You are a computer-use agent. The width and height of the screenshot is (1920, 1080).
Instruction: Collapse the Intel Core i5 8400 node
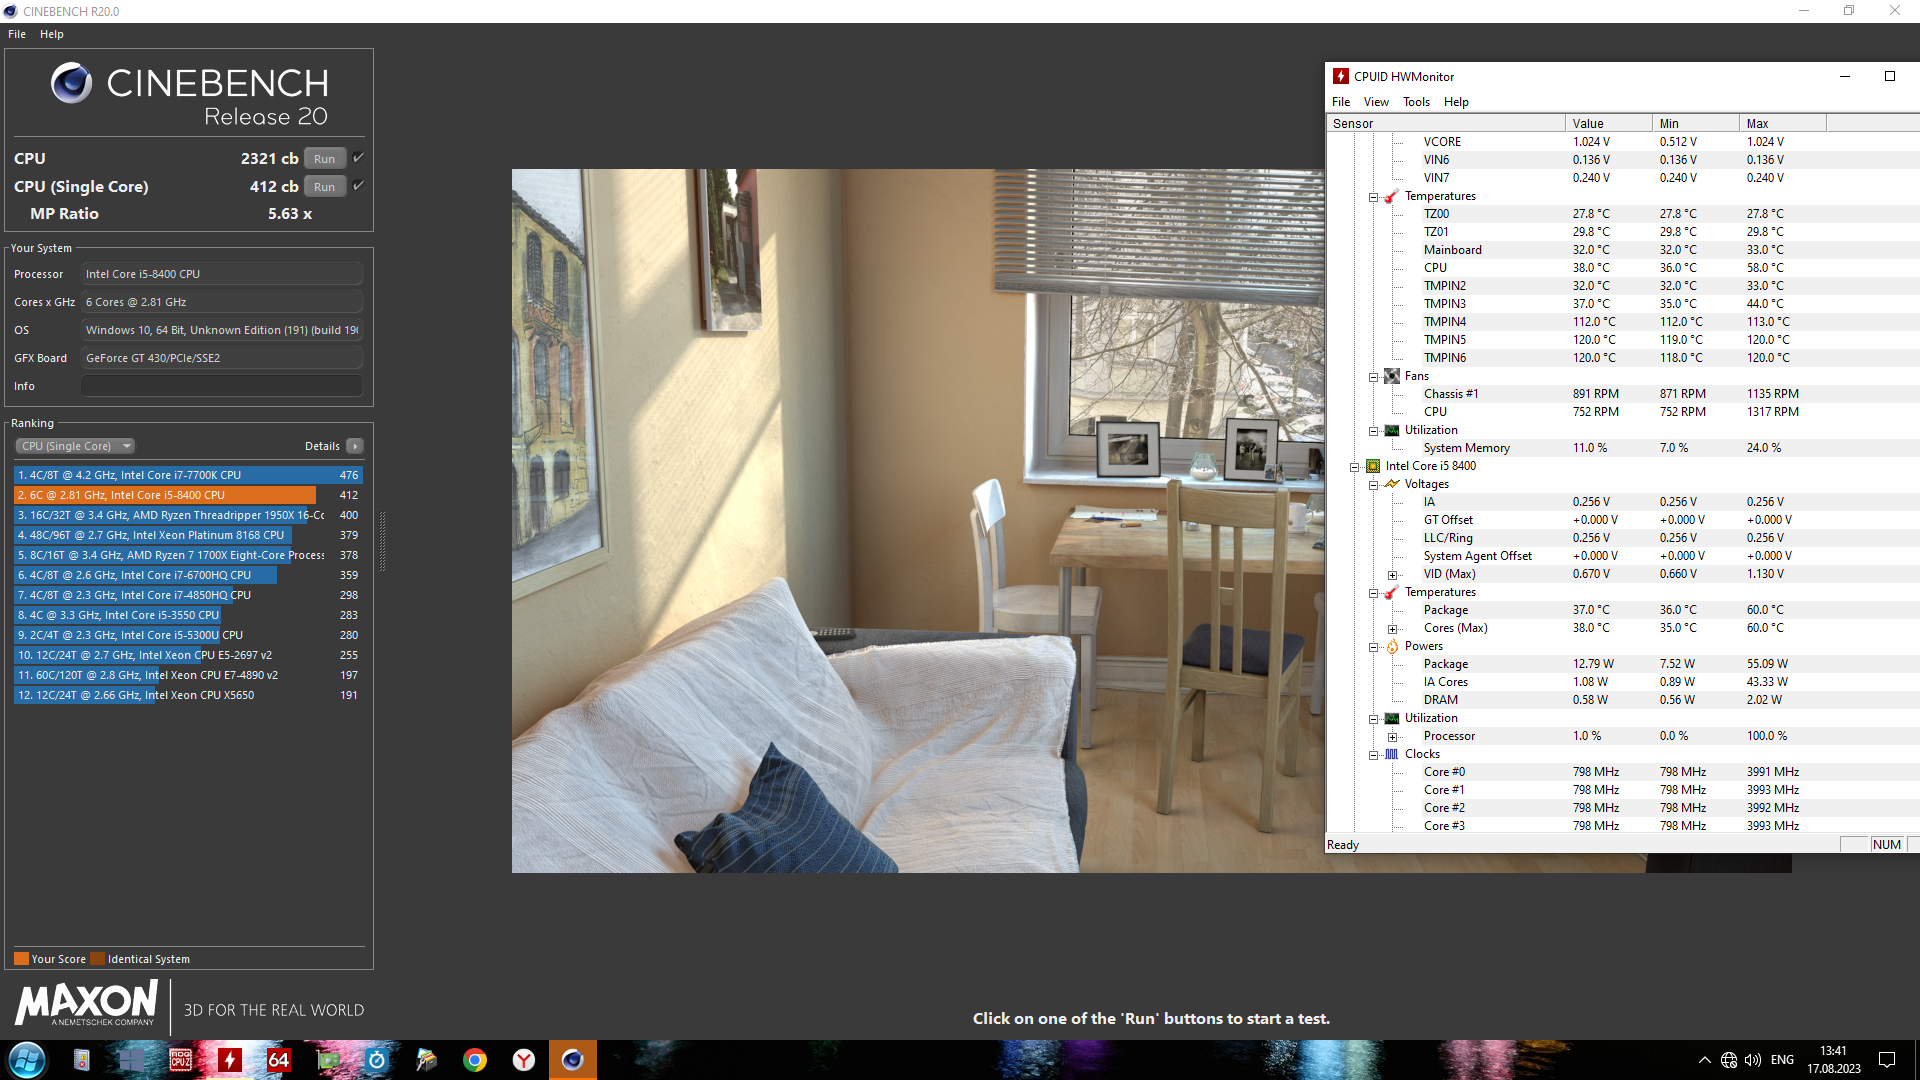(1355, 467)
